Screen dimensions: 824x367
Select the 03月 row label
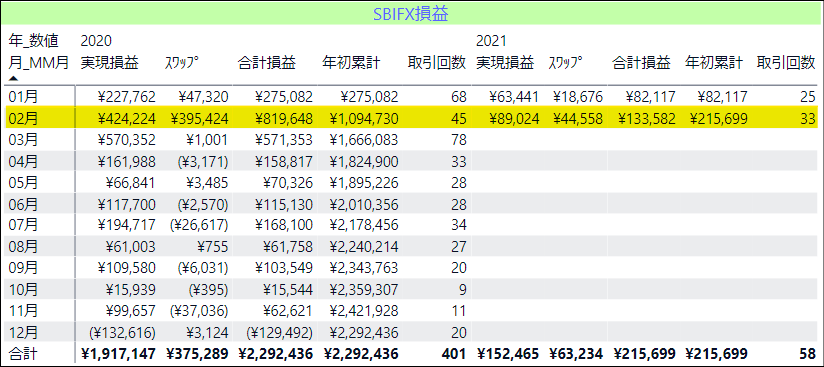(x=23, y=140)
